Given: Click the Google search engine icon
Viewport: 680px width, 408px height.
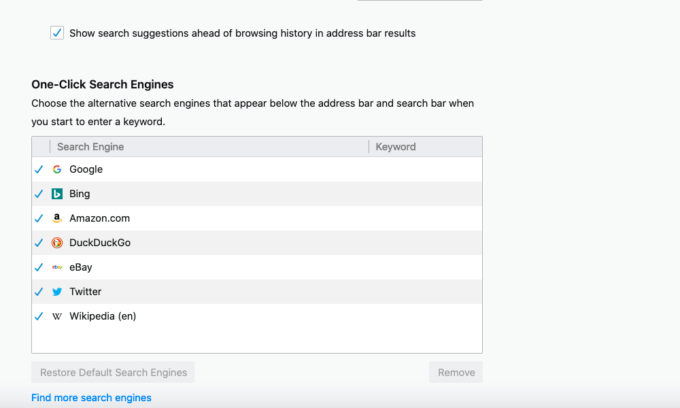Looking at the screenshot, I should pyautogui.click(x=57, y=169).
